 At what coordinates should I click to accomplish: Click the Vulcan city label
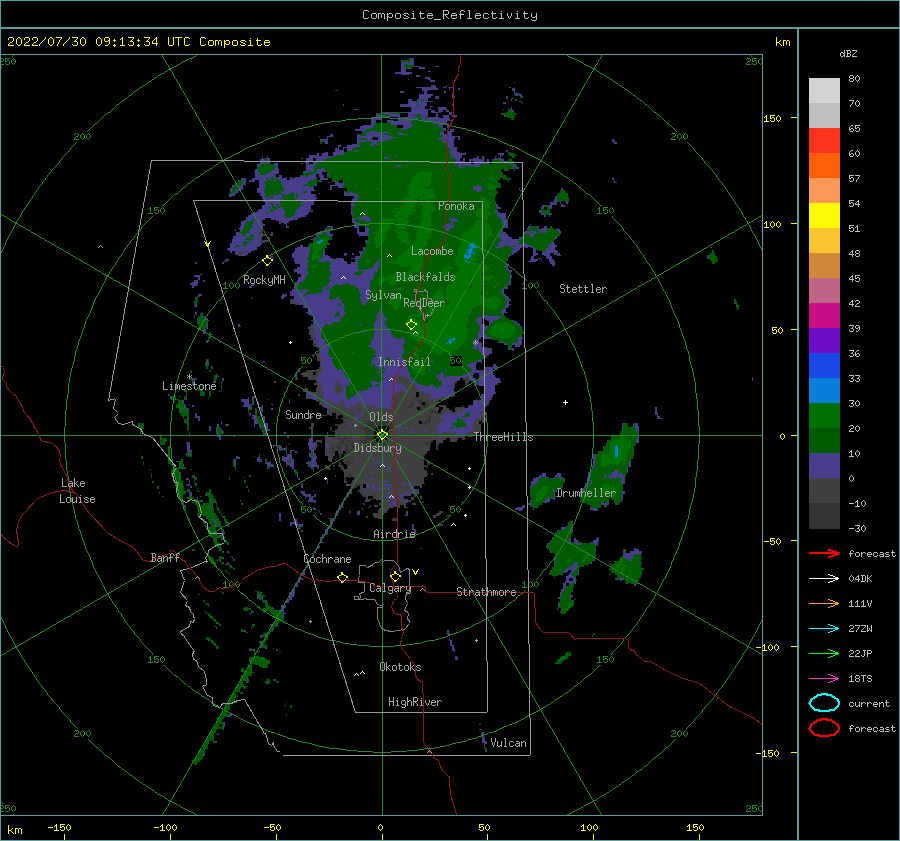click(508, 743)
